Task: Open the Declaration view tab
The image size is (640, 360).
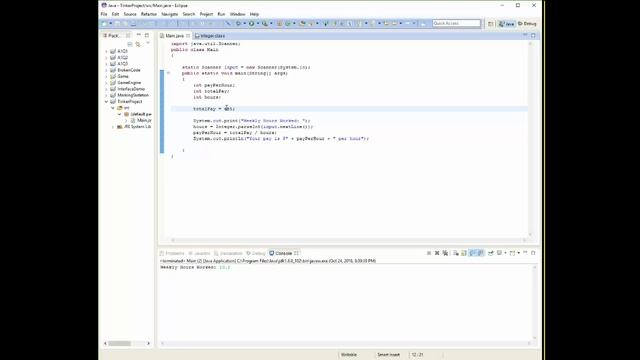Action: (x=229, y=253)
